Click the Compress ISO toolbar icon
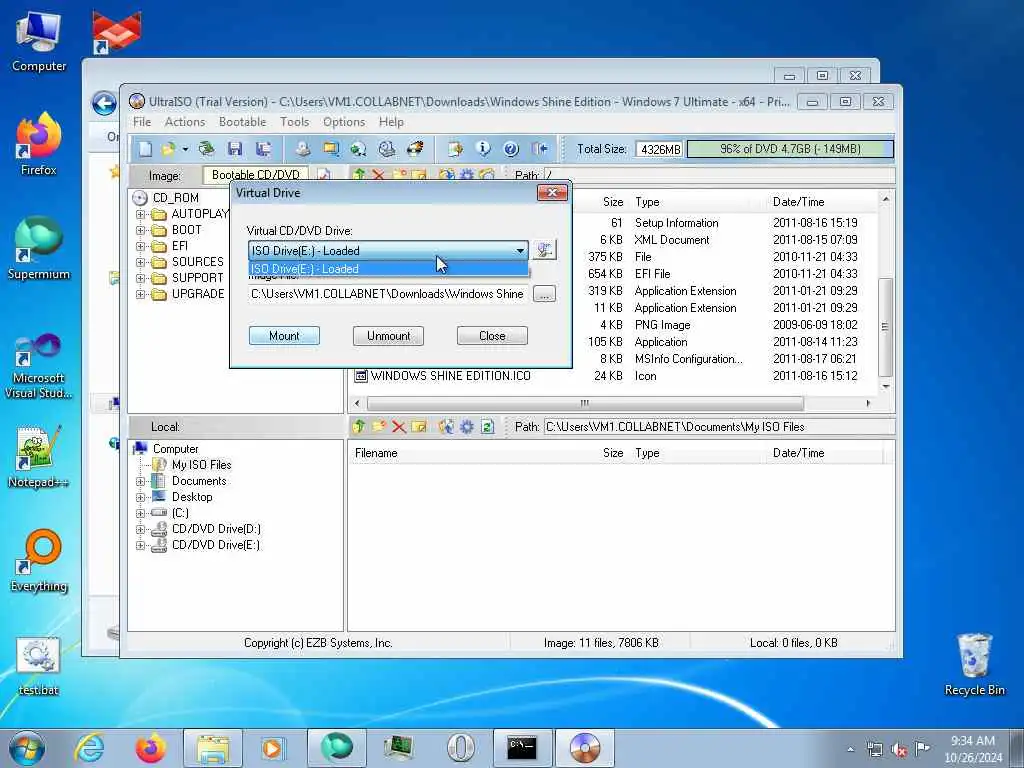1024x768 pixels. pos(331,149)
